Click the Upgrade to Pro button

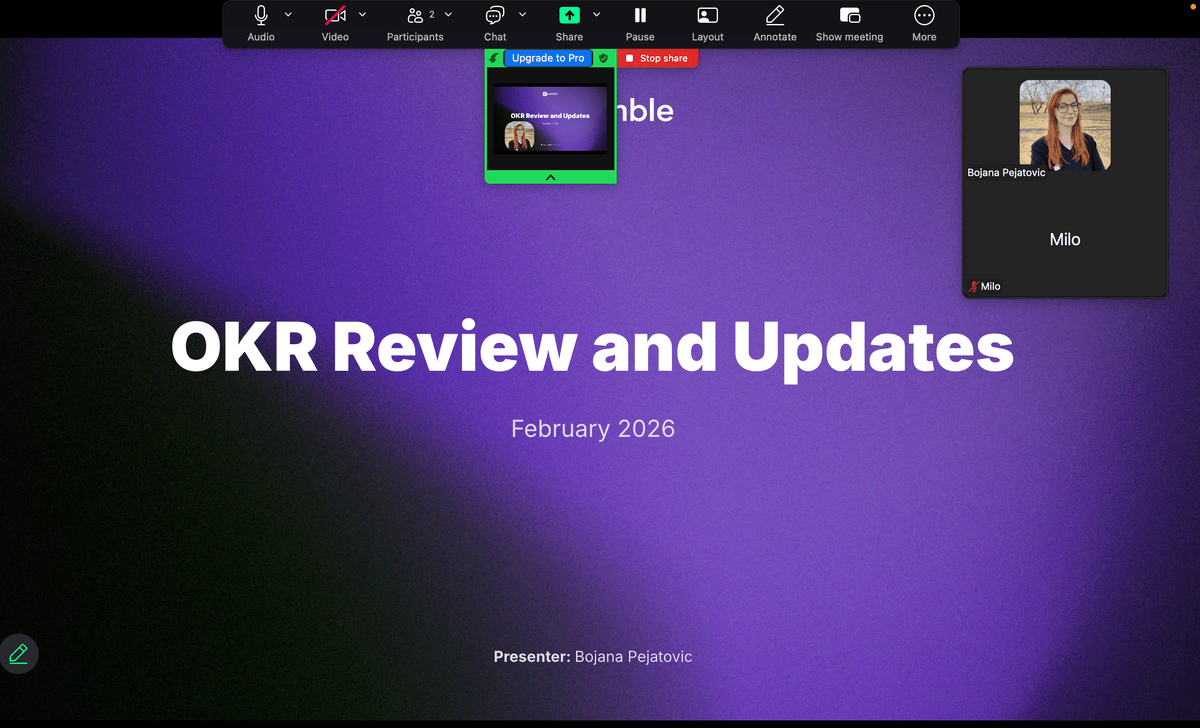point(548,58)
